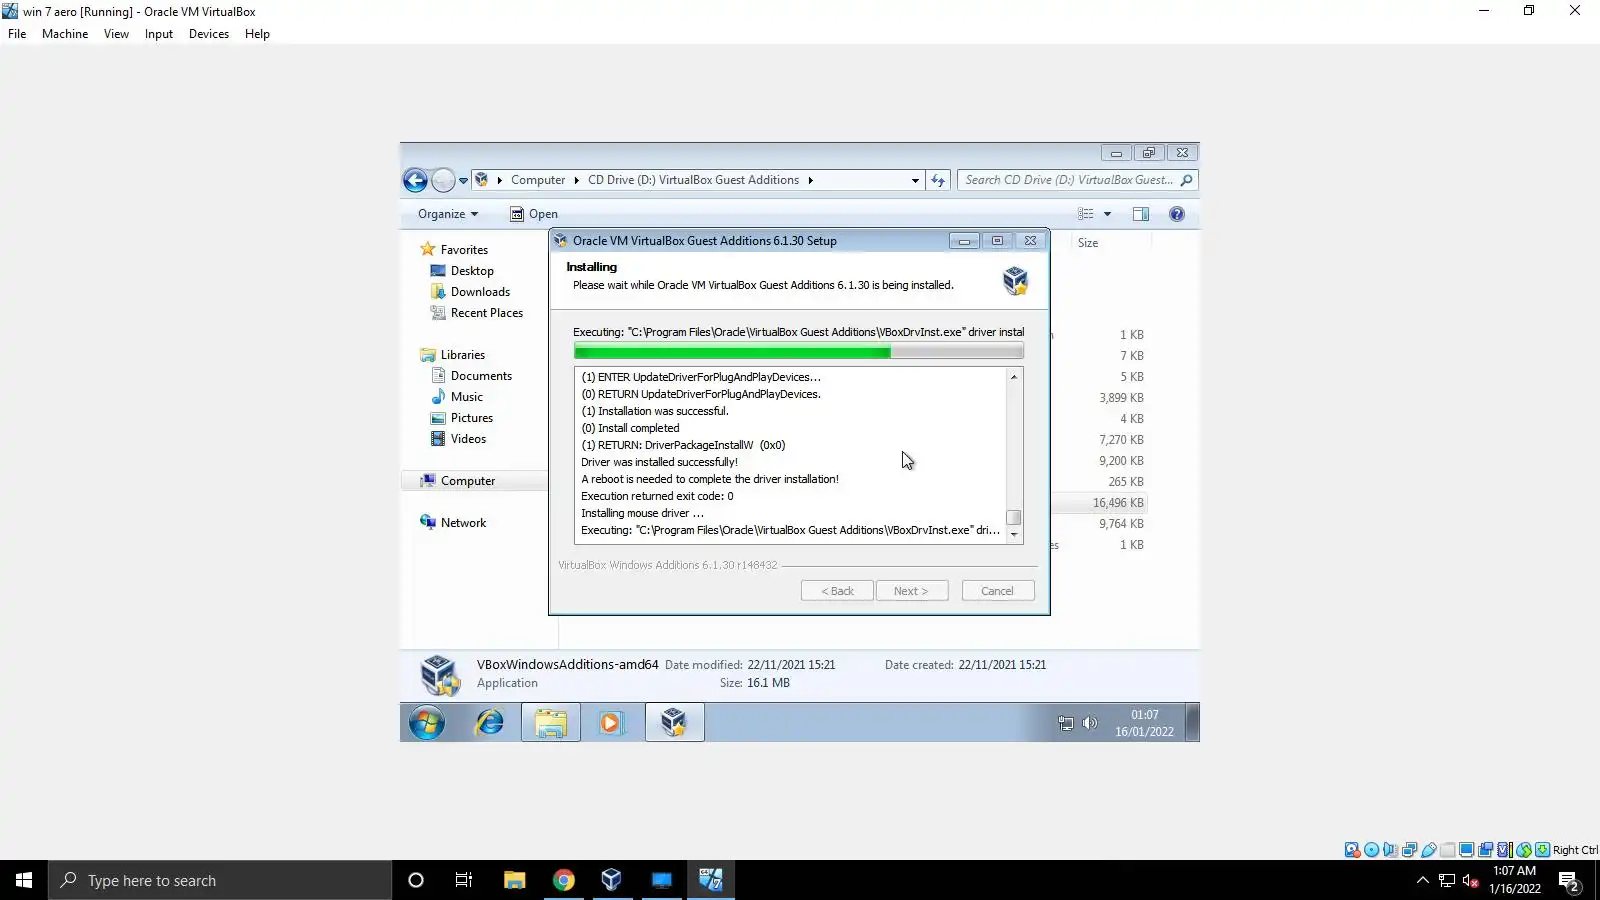
Task: Open the Input menu
Action: (x=159, y=34)
